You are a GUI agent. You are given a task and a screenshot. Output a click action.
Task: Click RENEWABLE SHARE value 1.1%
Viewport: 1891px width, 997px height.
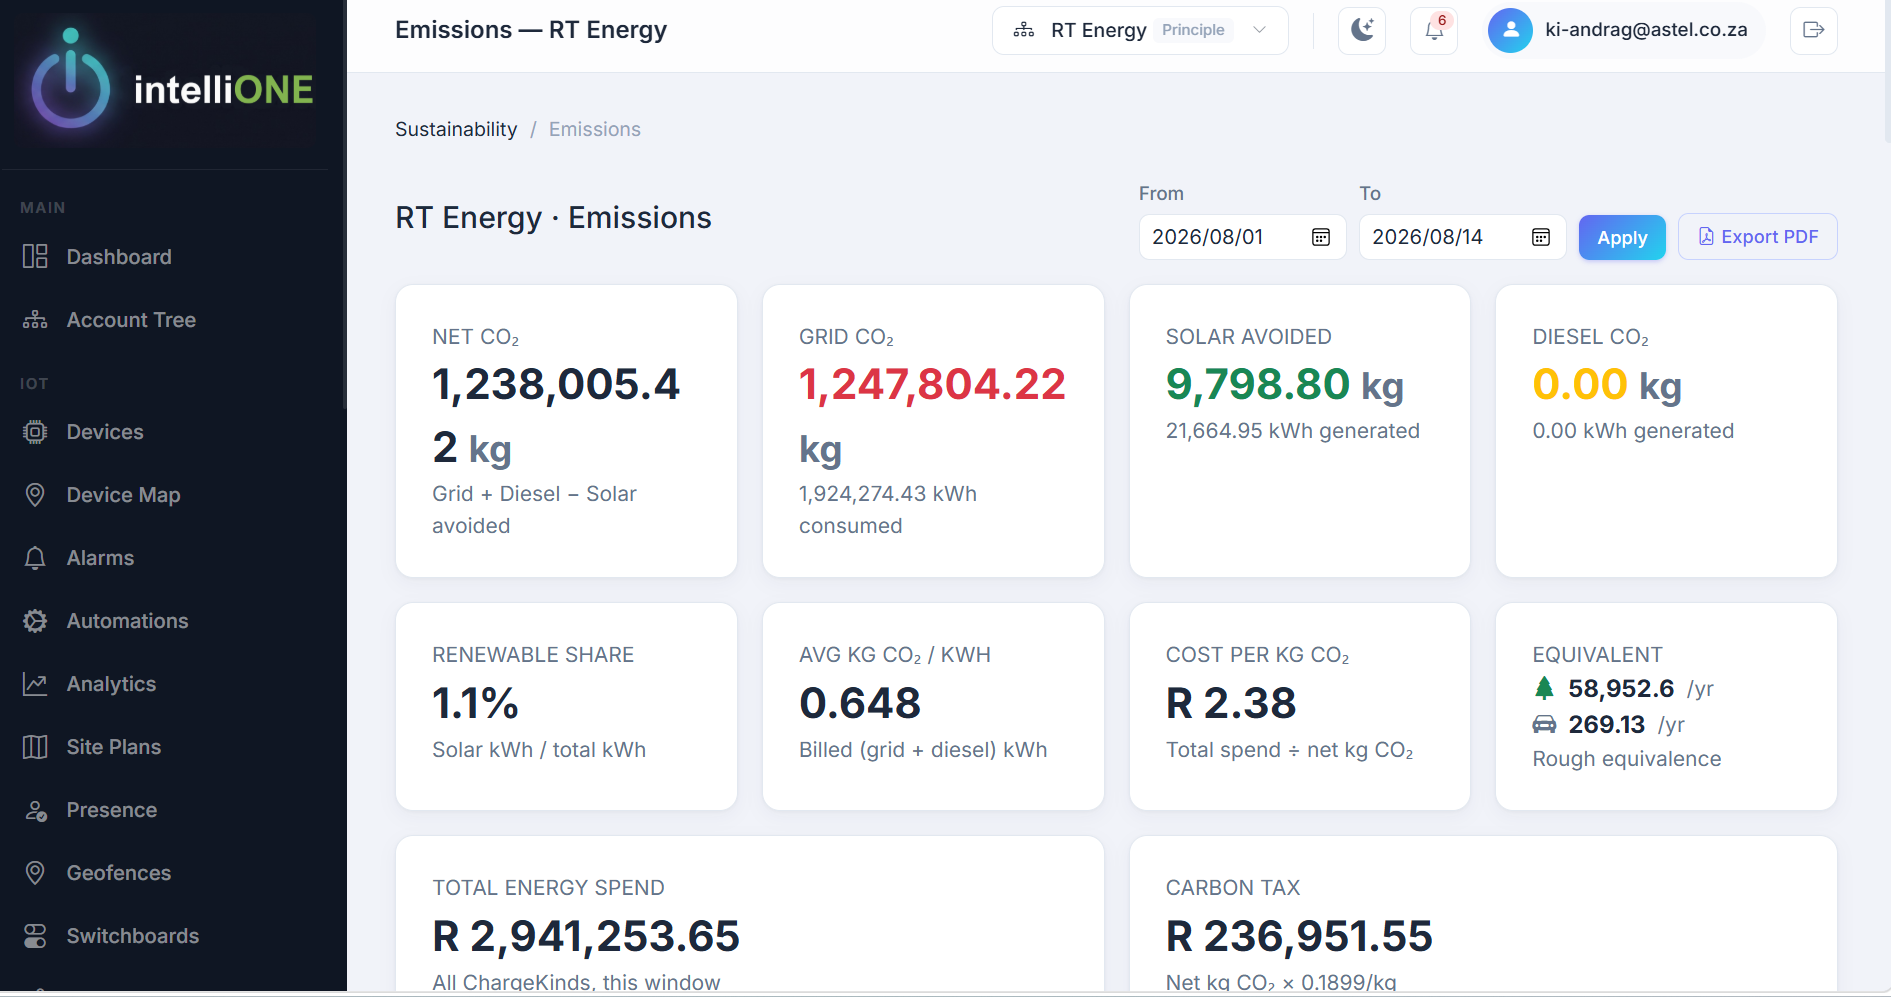(x=475, y=703)
